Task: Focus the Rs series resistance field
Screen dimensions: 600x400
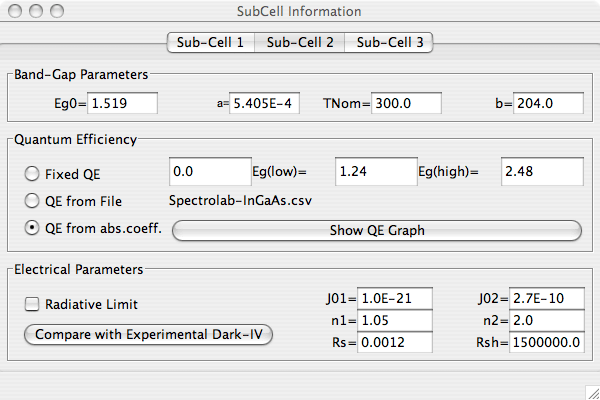Action: coord(396,342)
